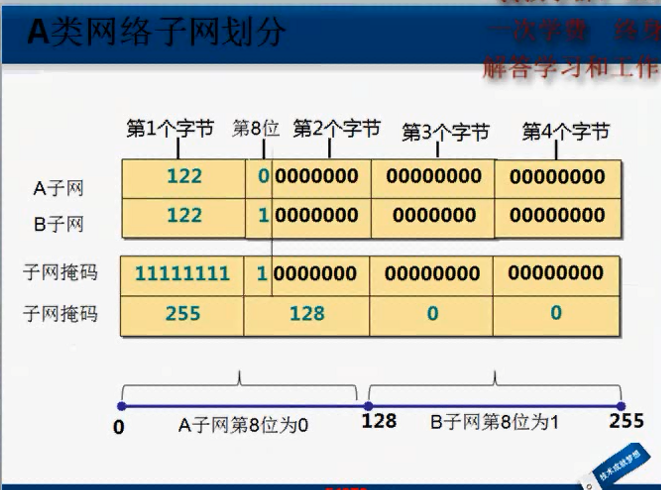Click the B子网 row label
The height and width of the screenshot is (490, 661).
(59, 225)
